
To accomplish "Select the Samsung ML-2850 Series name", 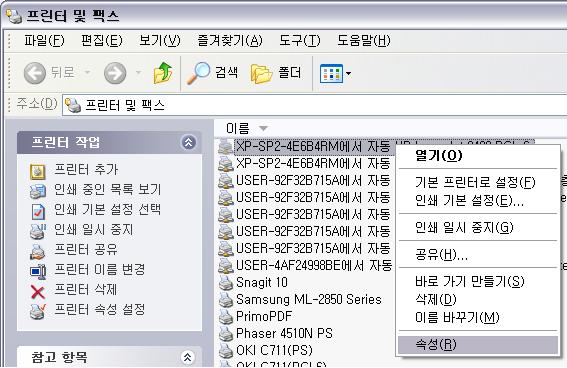I will click(x=309, y=300).
